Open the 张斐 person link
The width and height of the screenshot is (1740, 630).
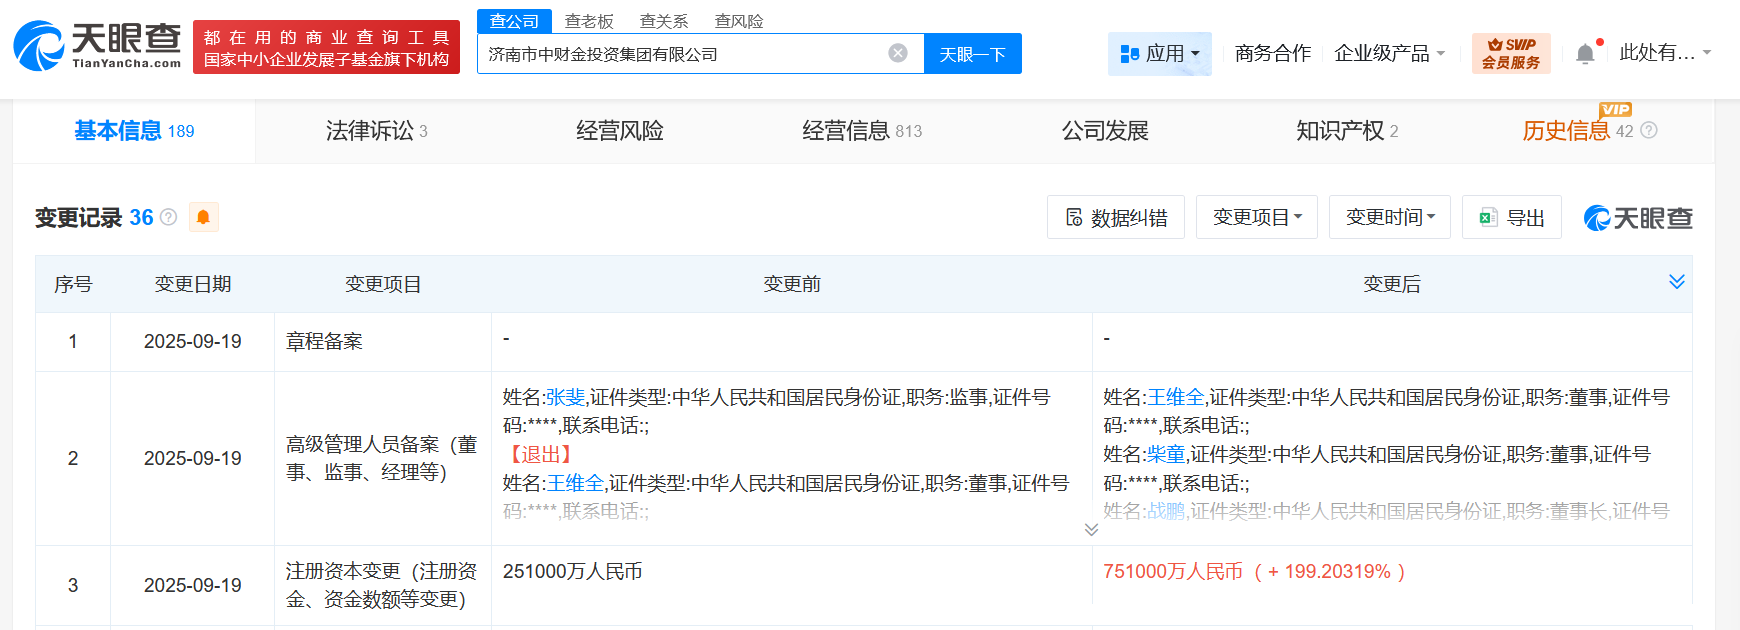[565, 397]
